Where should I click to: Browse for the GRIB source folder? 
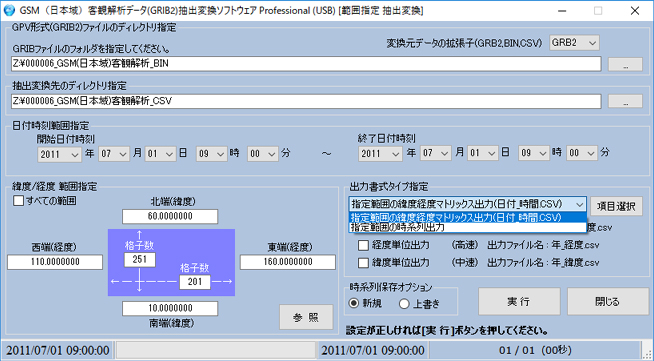(625, 64)
